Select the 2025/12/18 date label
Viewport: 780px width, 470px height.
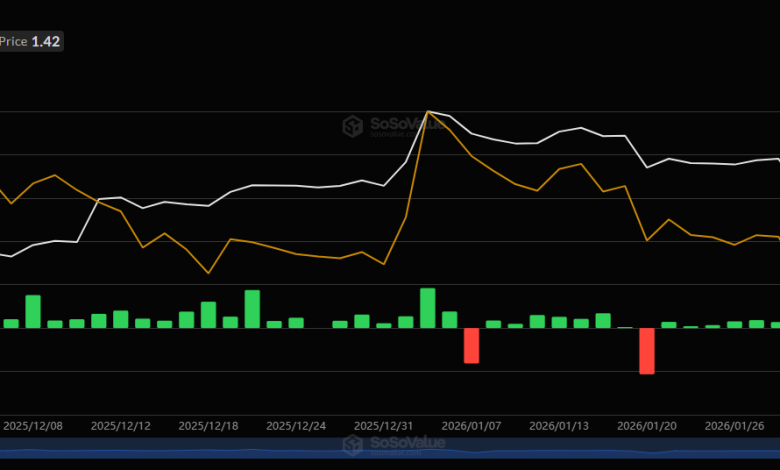pyautogui.click(x=208, y=425)
